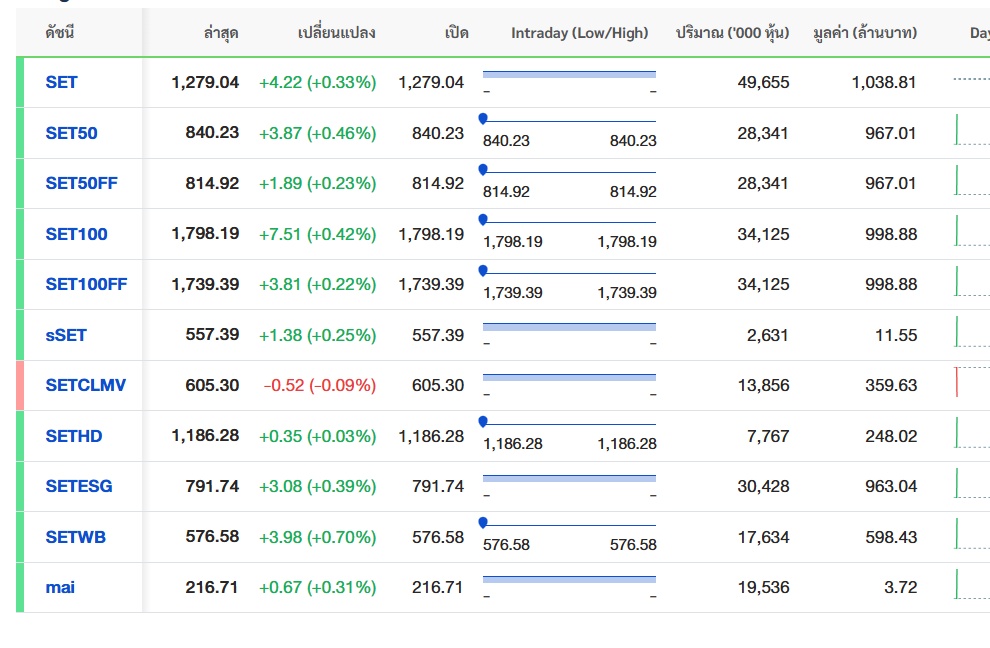Click the SETCLMV index link
This screenshot has width=990, height=648.
(85, 385)
